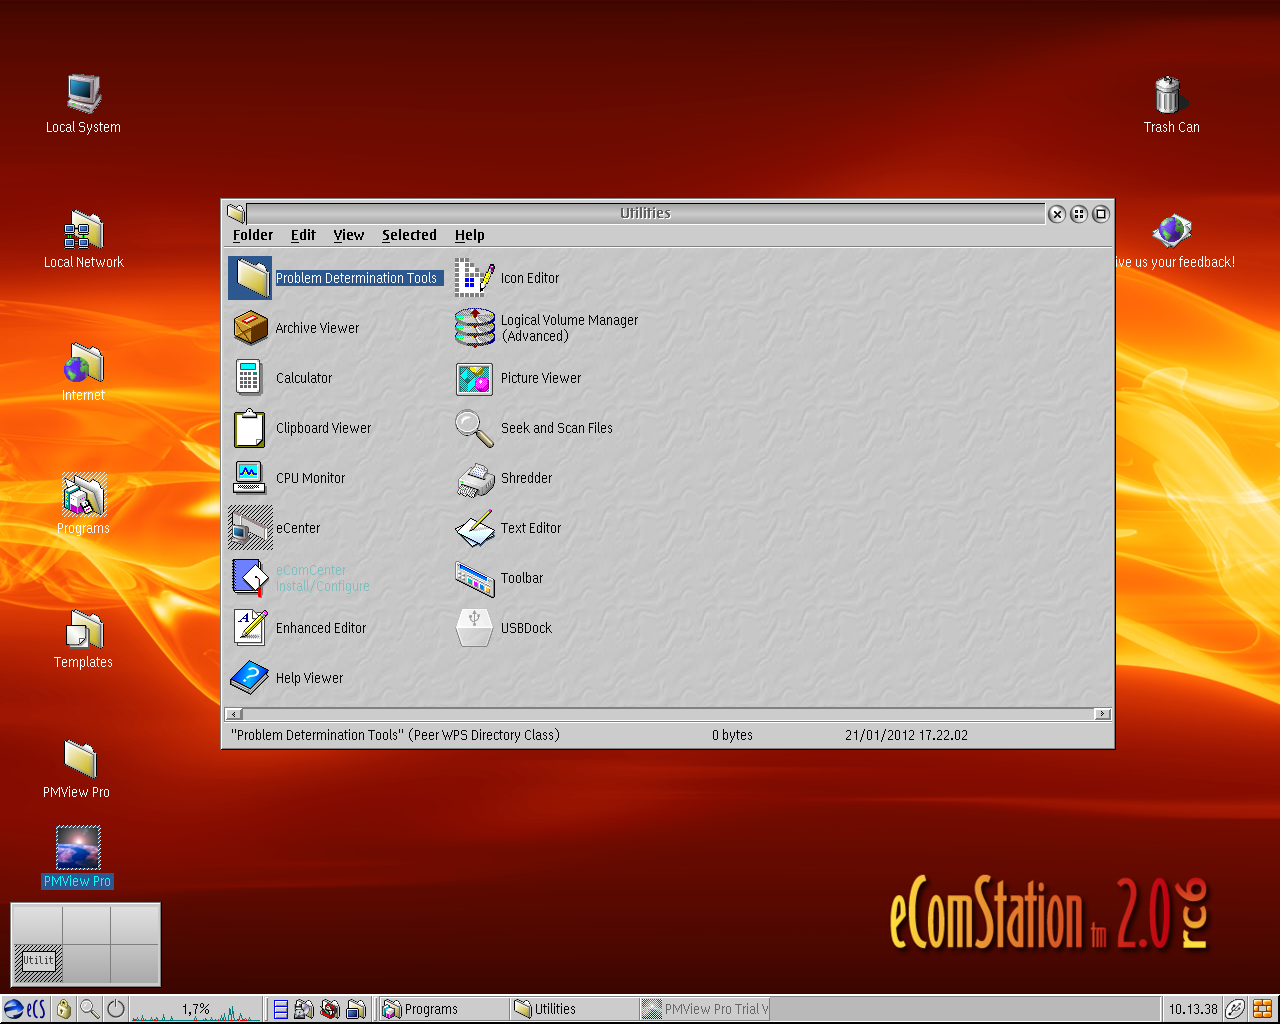This screenshot has height=1024, width=1280.
Task: Select Local Network desktop icon
Action: 84,229
